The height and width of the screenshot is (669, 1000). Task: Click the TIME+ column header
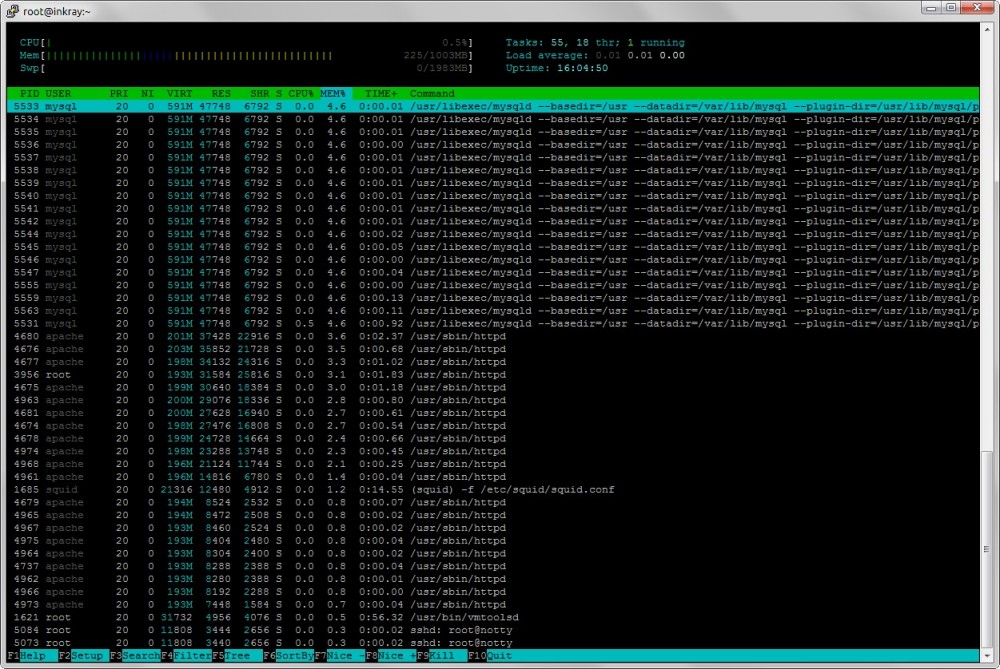pyautogui.click(x=381, y=93)
